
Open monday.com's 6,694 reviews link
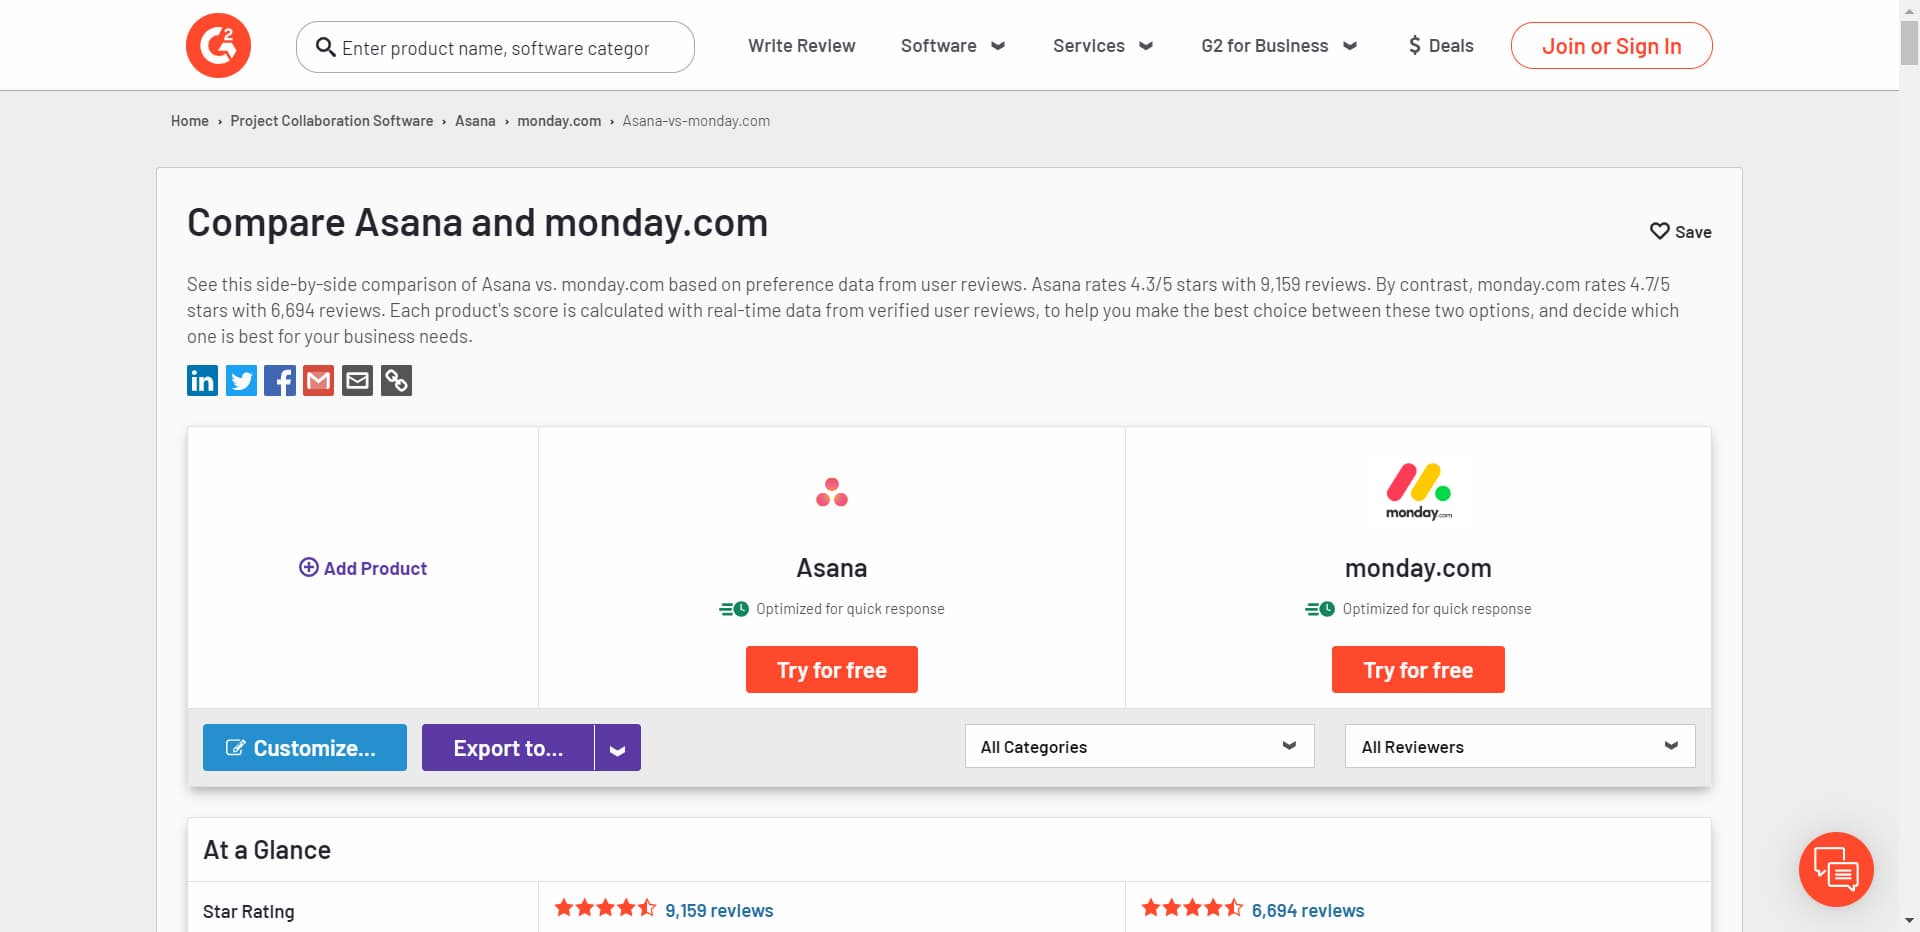click(1307, 911)
